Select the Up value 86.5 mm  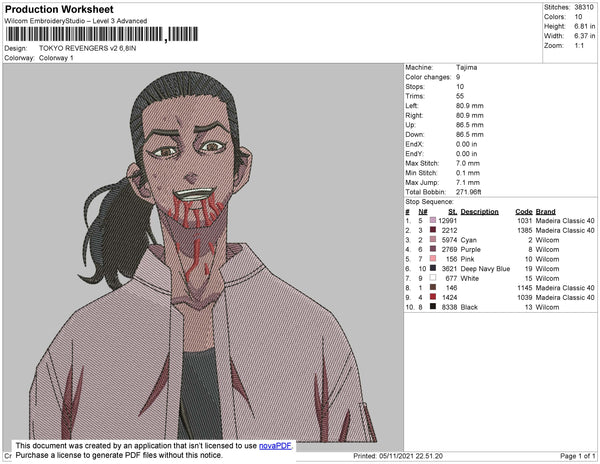pos(470,125)
